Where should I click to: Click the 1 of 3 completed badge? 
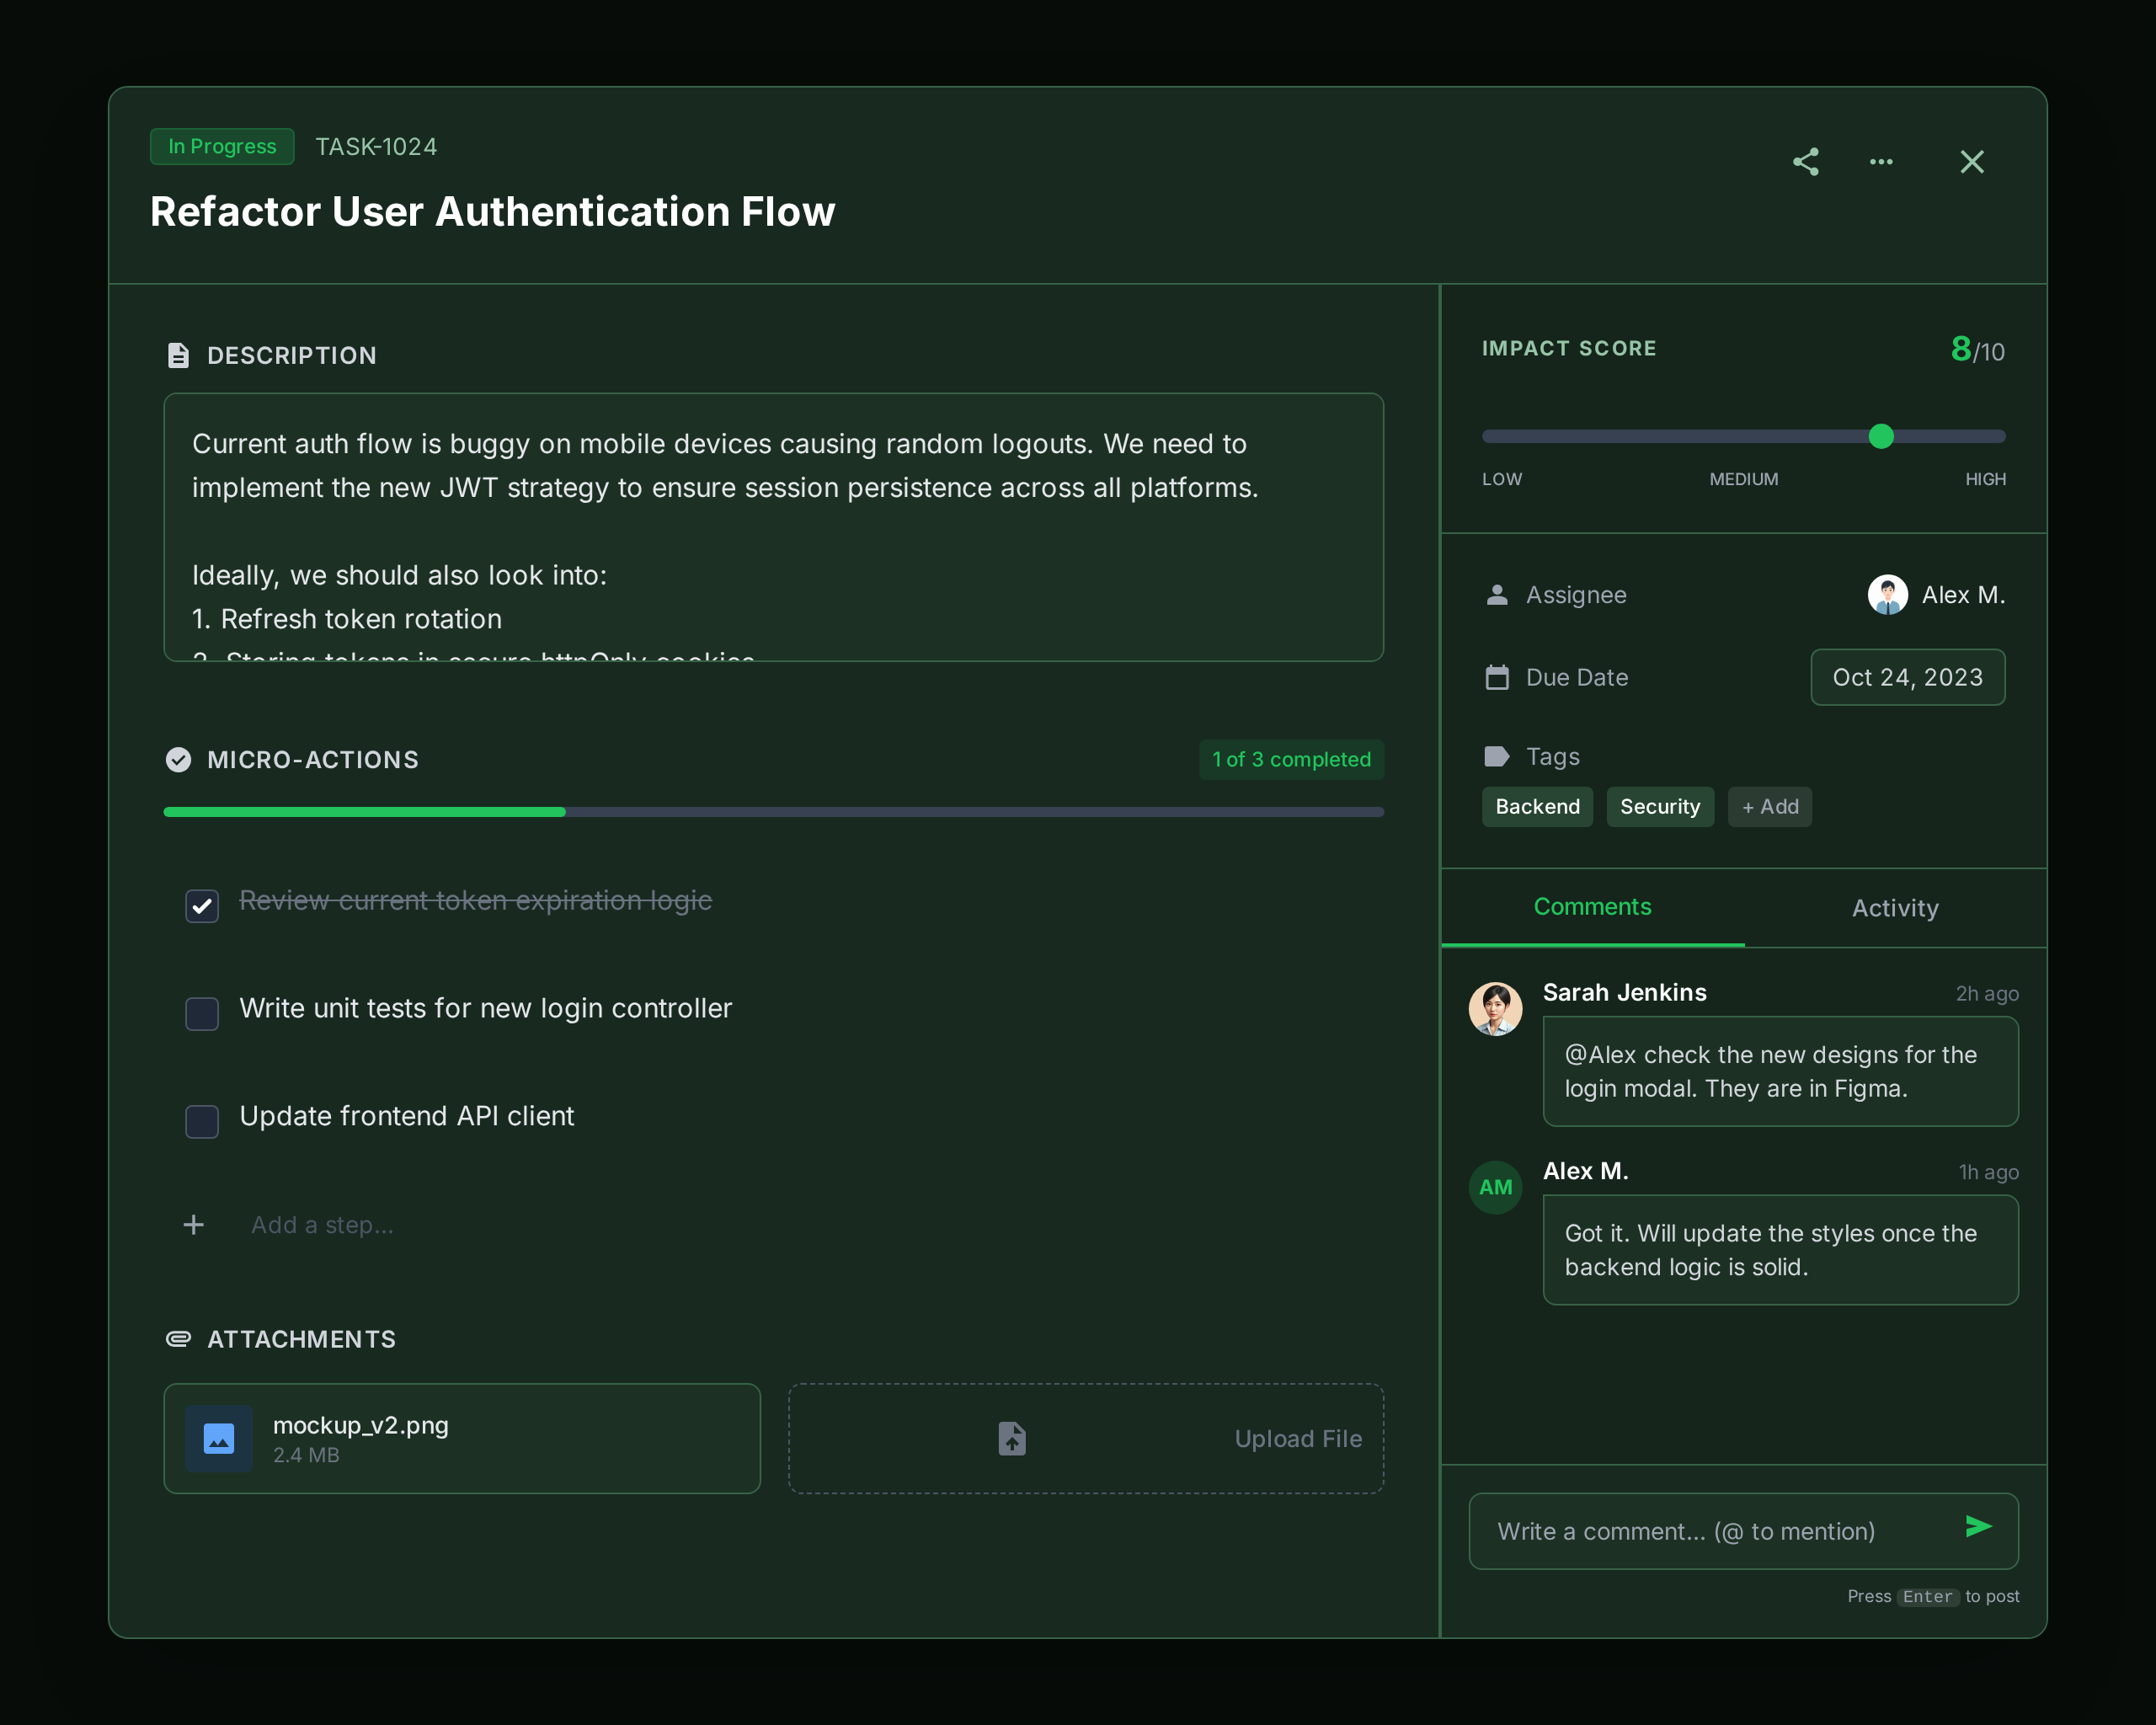point(1291,760)
